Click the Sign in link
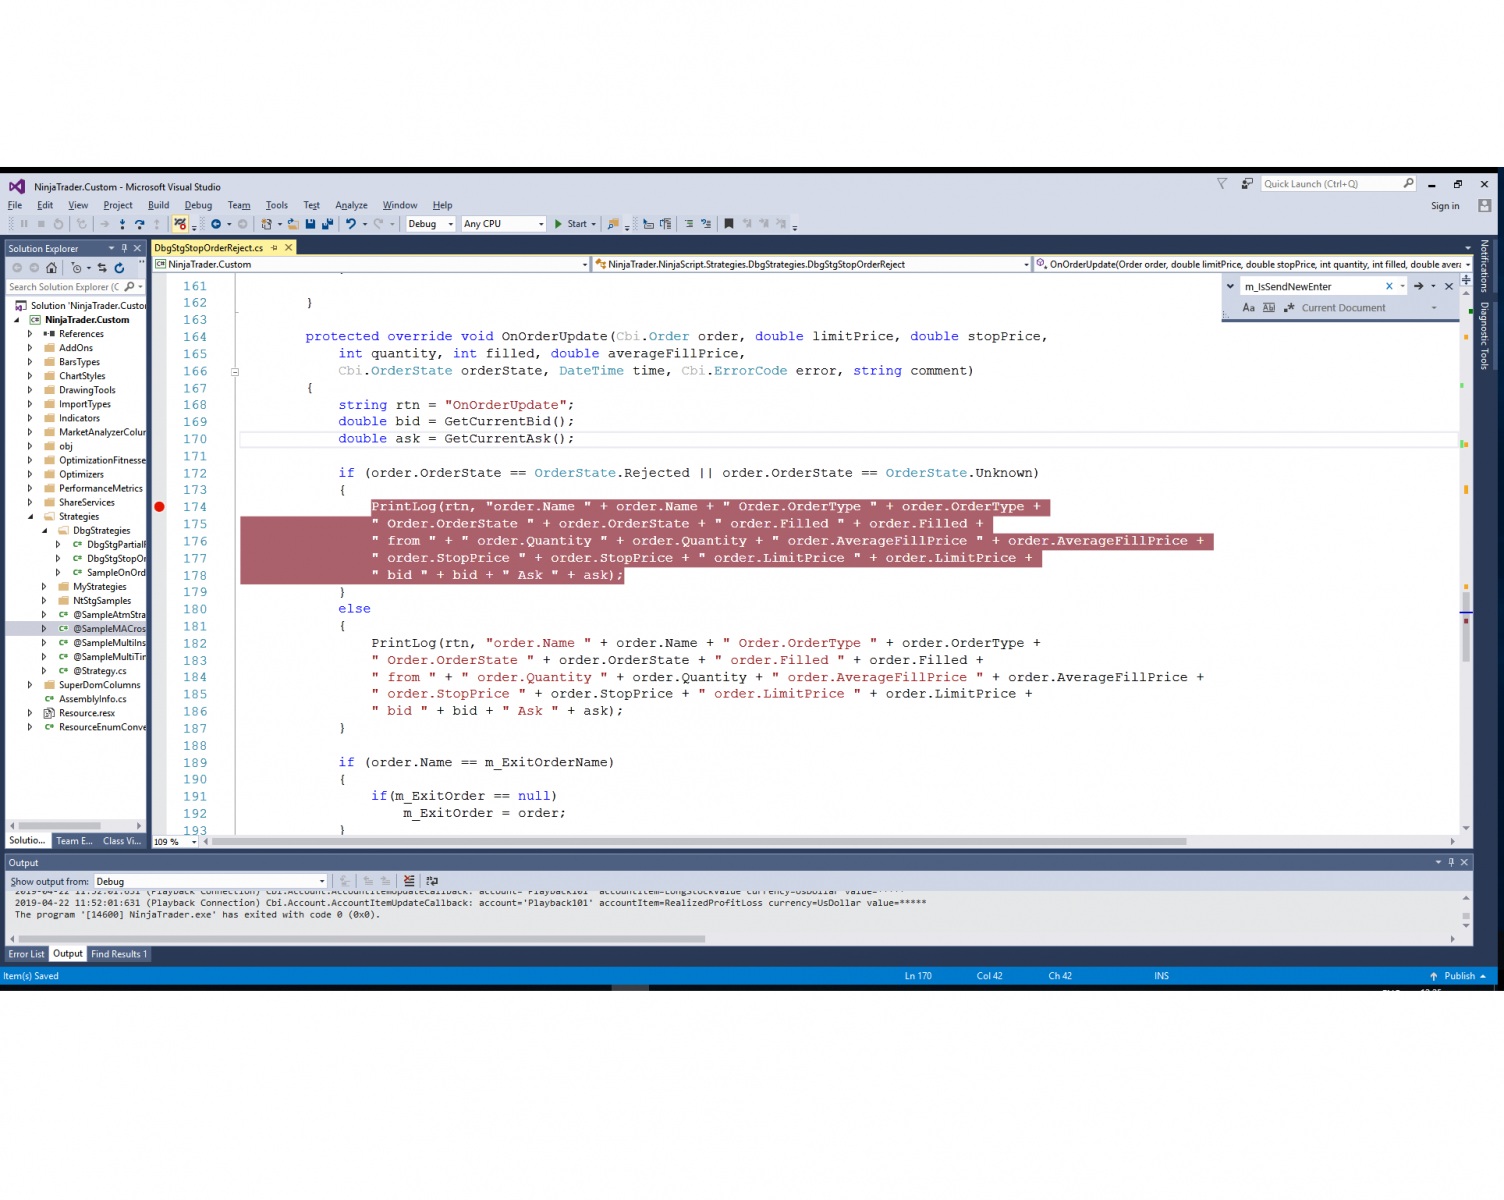Screen dimensions: 1504x1200 click(1445, 206)
